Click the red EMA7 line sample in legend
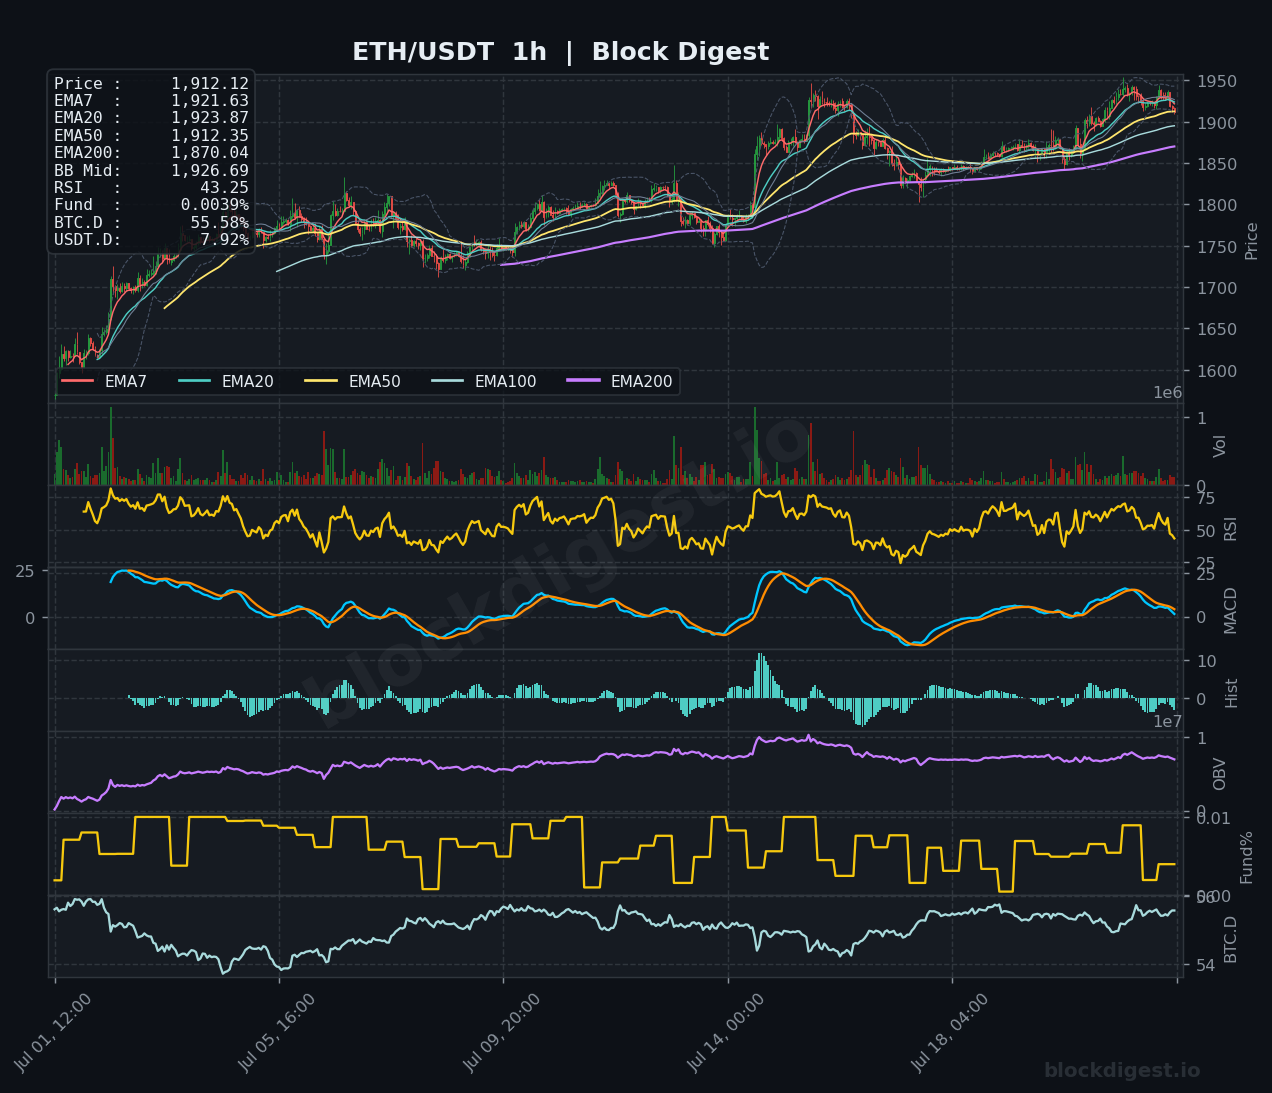Screen dimensions: 1272x1093 coord(78,381)
